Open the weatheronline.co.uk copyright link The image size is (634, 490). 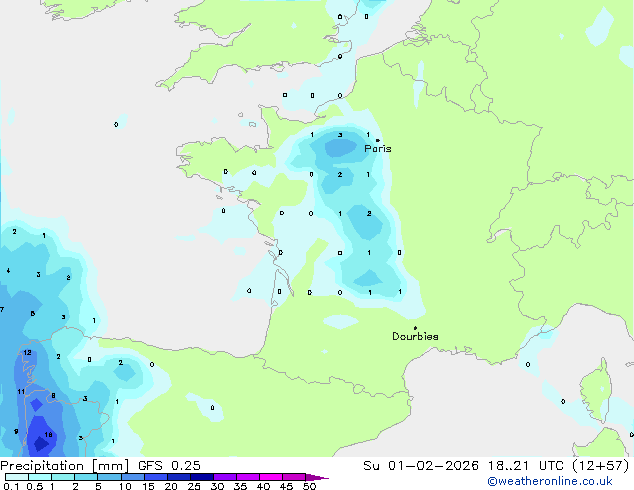(549, 481)
